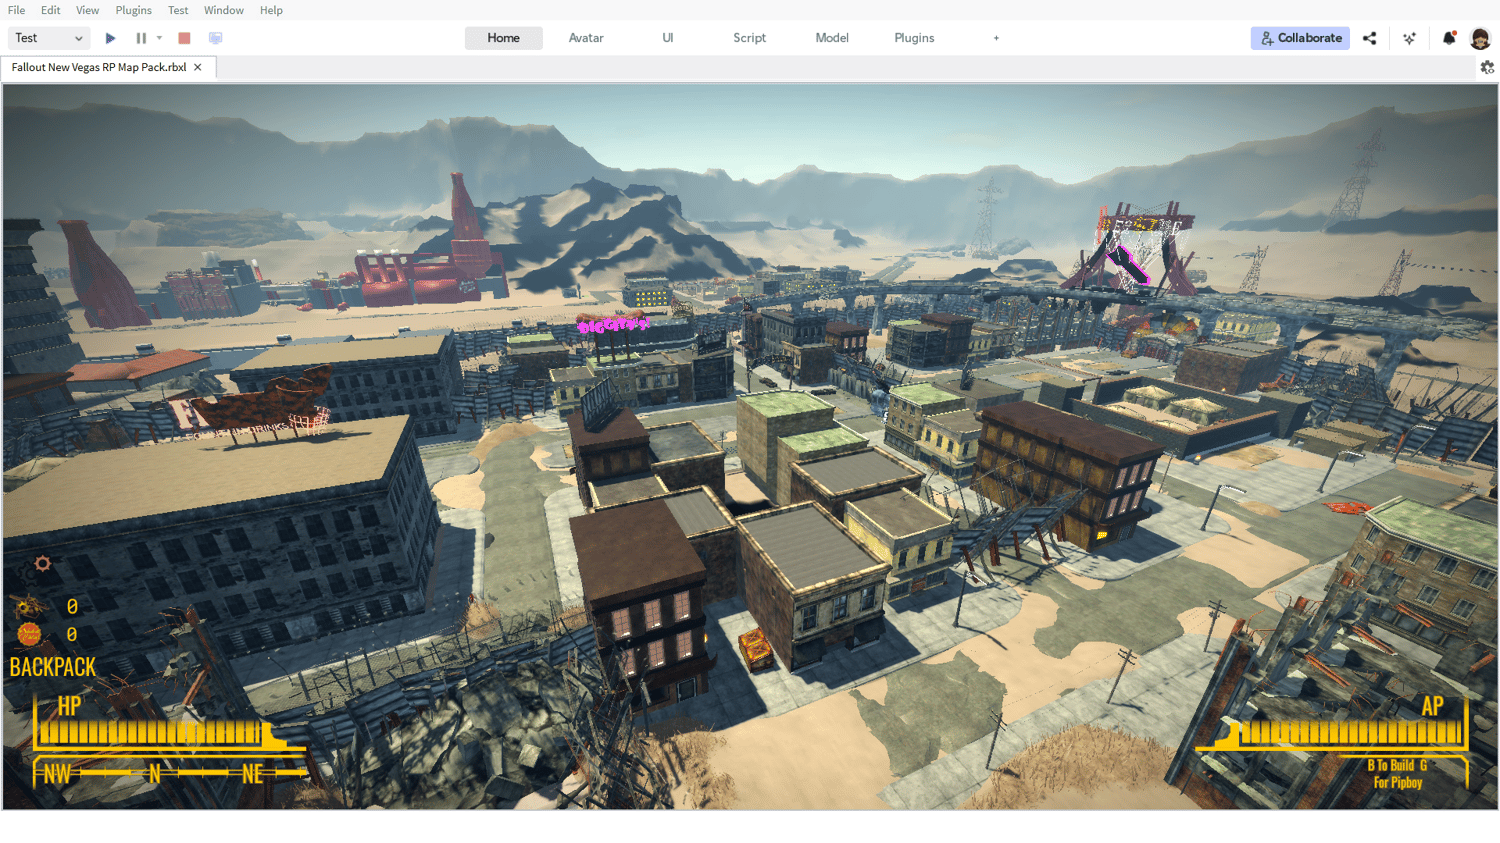Viewport: 1500px width, 843px height.
Task: Close the Fallout New Vegas RP Map Pack tab
Action: (x=198, y=67)
